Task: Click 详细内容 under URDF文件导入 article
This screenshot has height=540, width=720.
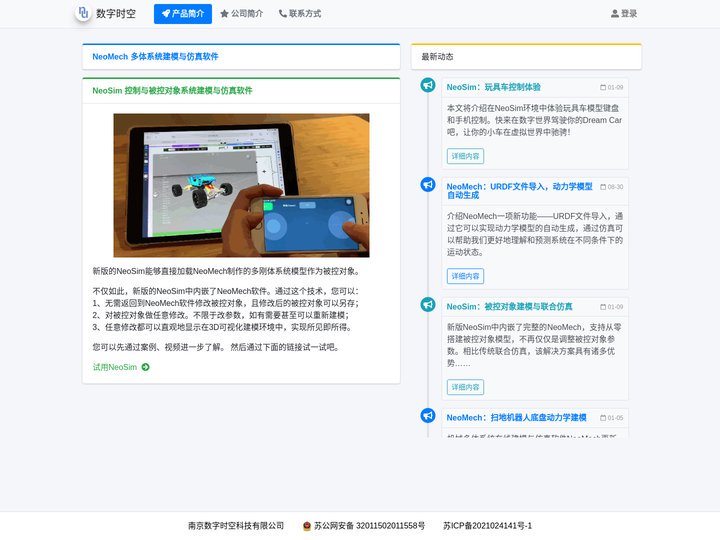Action: point(465,276)
